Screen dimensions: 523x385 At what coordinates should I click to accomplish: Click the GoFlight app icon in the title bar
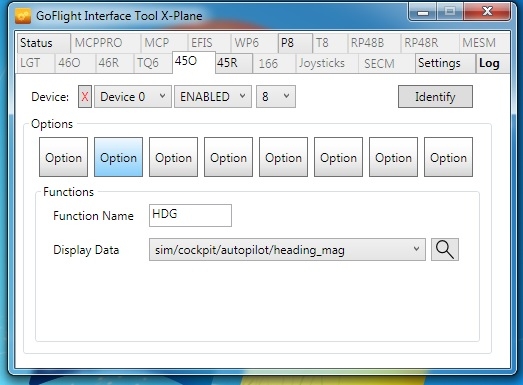click(x=23, y=16)
